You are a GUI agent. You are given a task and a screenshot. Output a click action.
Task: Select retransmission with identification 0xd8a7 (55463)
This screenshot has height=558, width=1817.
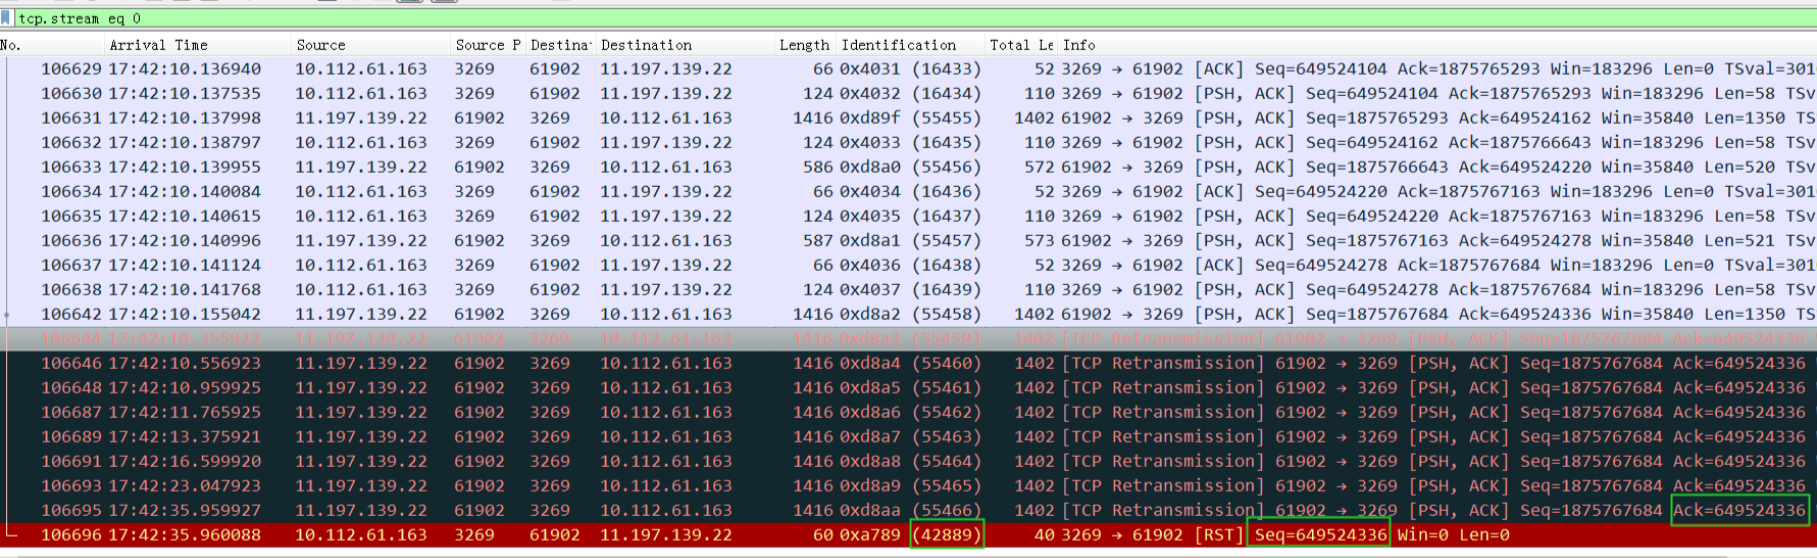coord(908,436)
